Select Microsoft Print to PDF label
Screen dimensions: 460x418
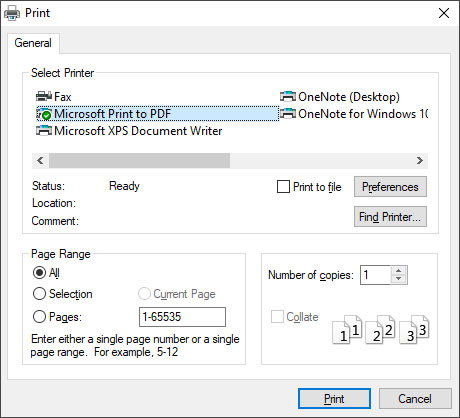pos(112,114)
